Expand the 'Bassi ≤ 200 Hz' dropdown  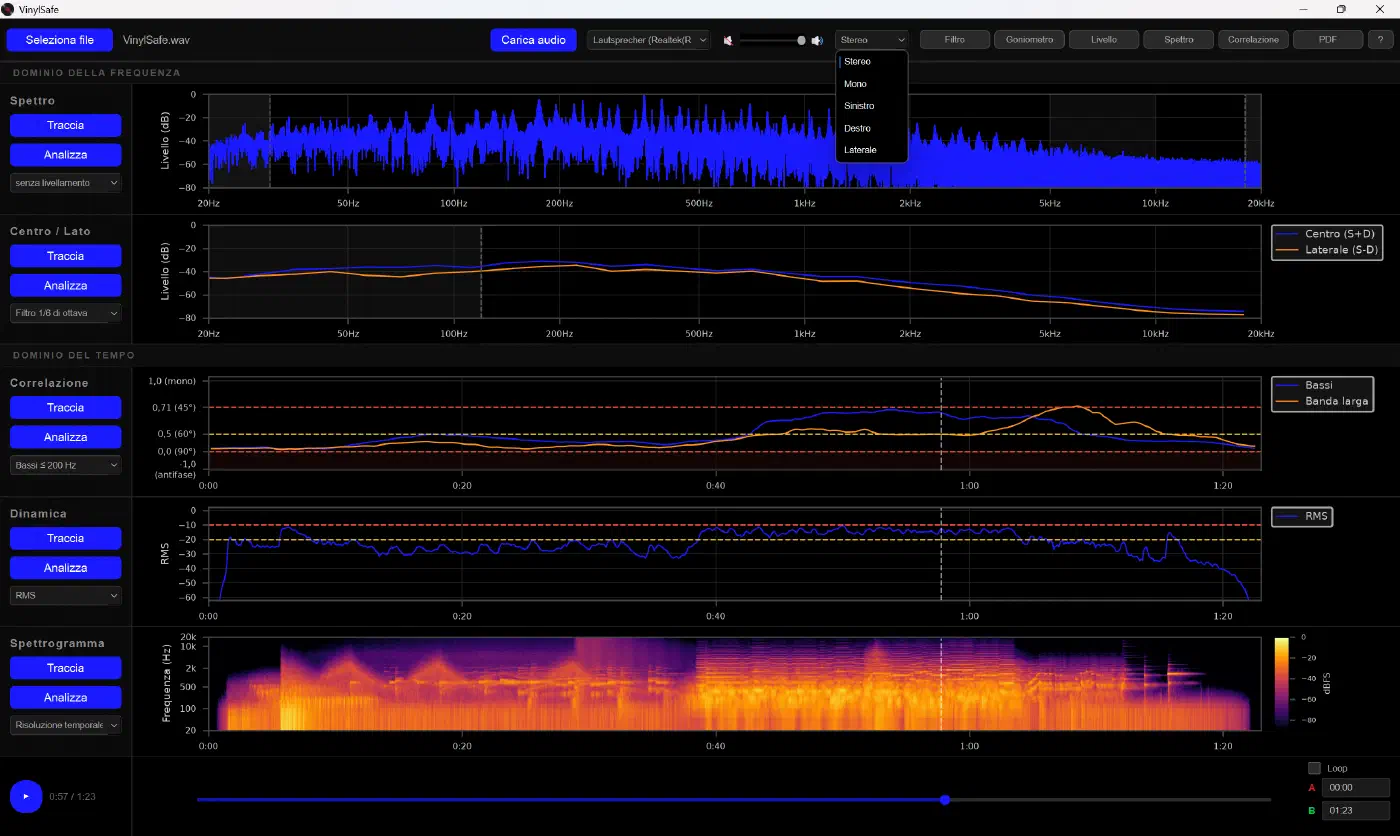click(66, 465)
